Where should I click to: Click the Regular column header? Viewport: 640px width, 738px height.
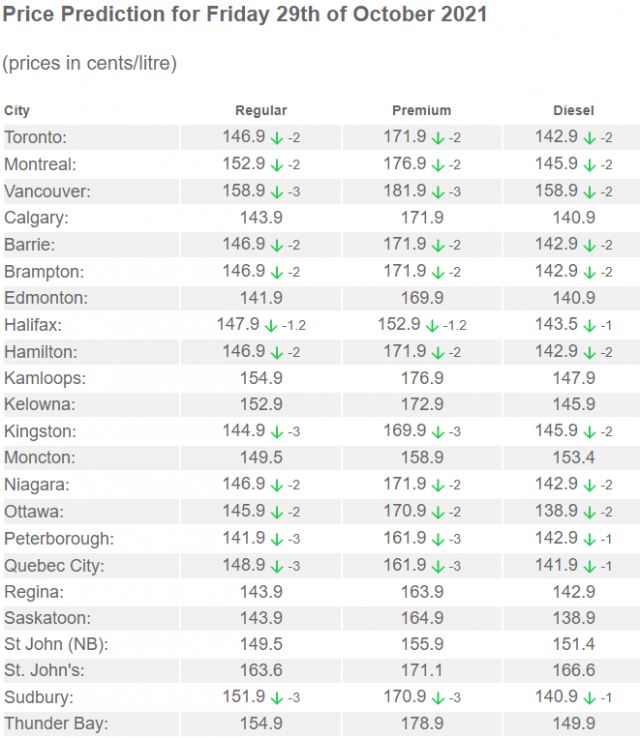click(261, 111)
